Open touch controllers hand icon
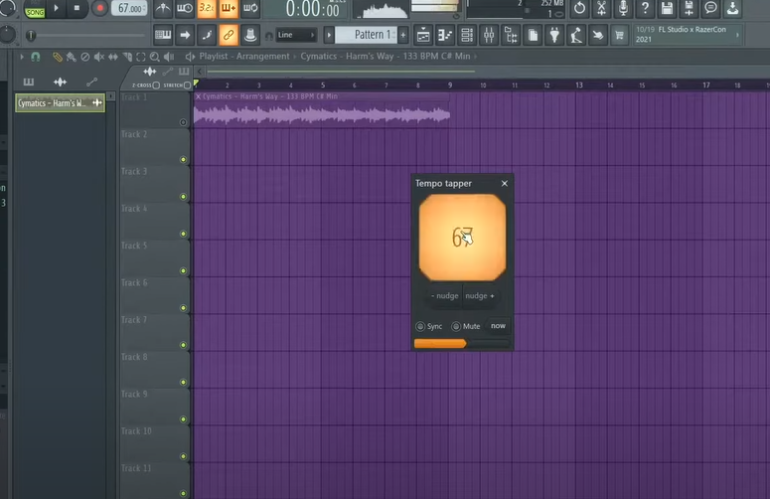The width and height of the screenshot is (770, 499). [598, 35]
